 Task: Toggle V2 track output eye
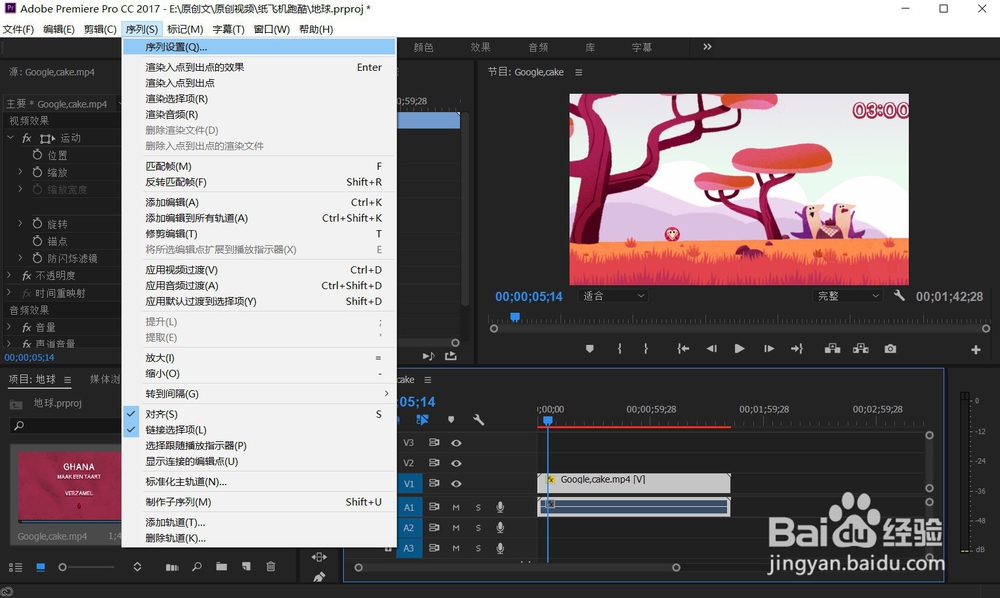456,463
